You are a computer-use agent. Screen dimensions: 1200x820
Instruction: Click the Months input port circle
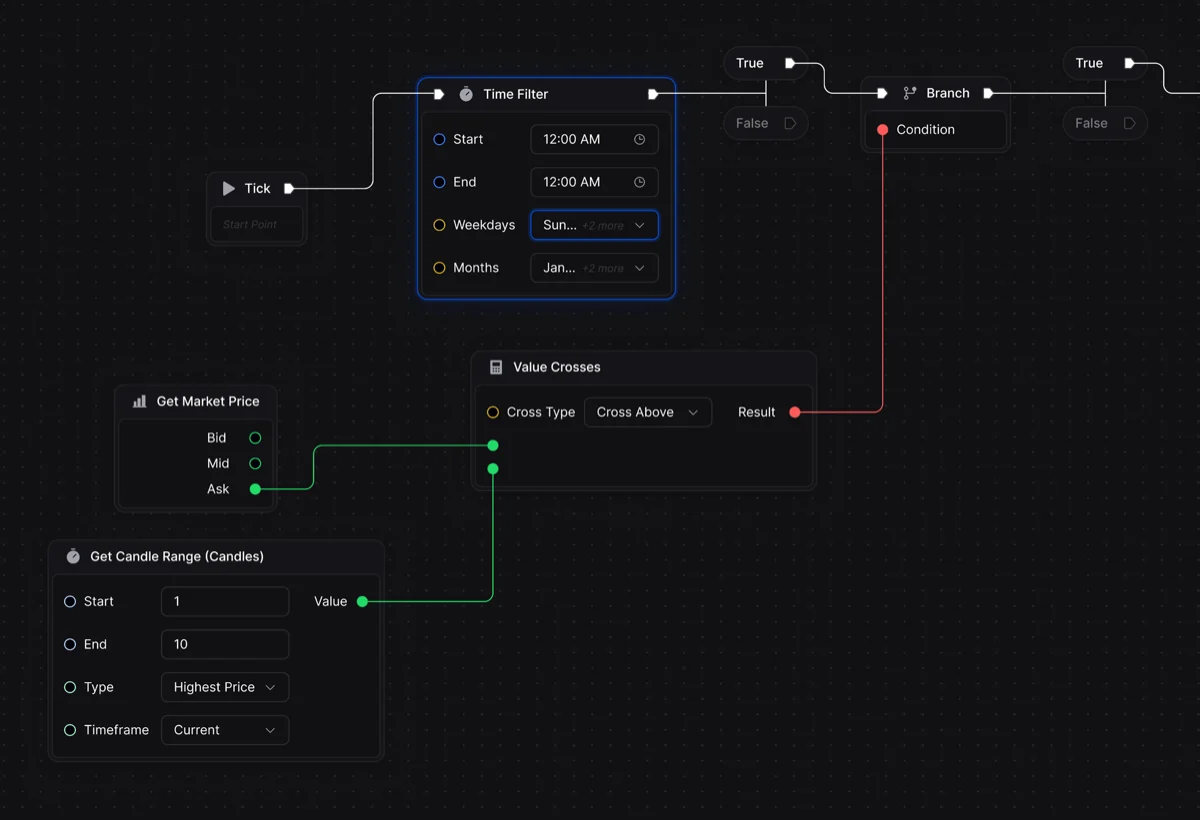pyautogui.click(x=439, y=268)
